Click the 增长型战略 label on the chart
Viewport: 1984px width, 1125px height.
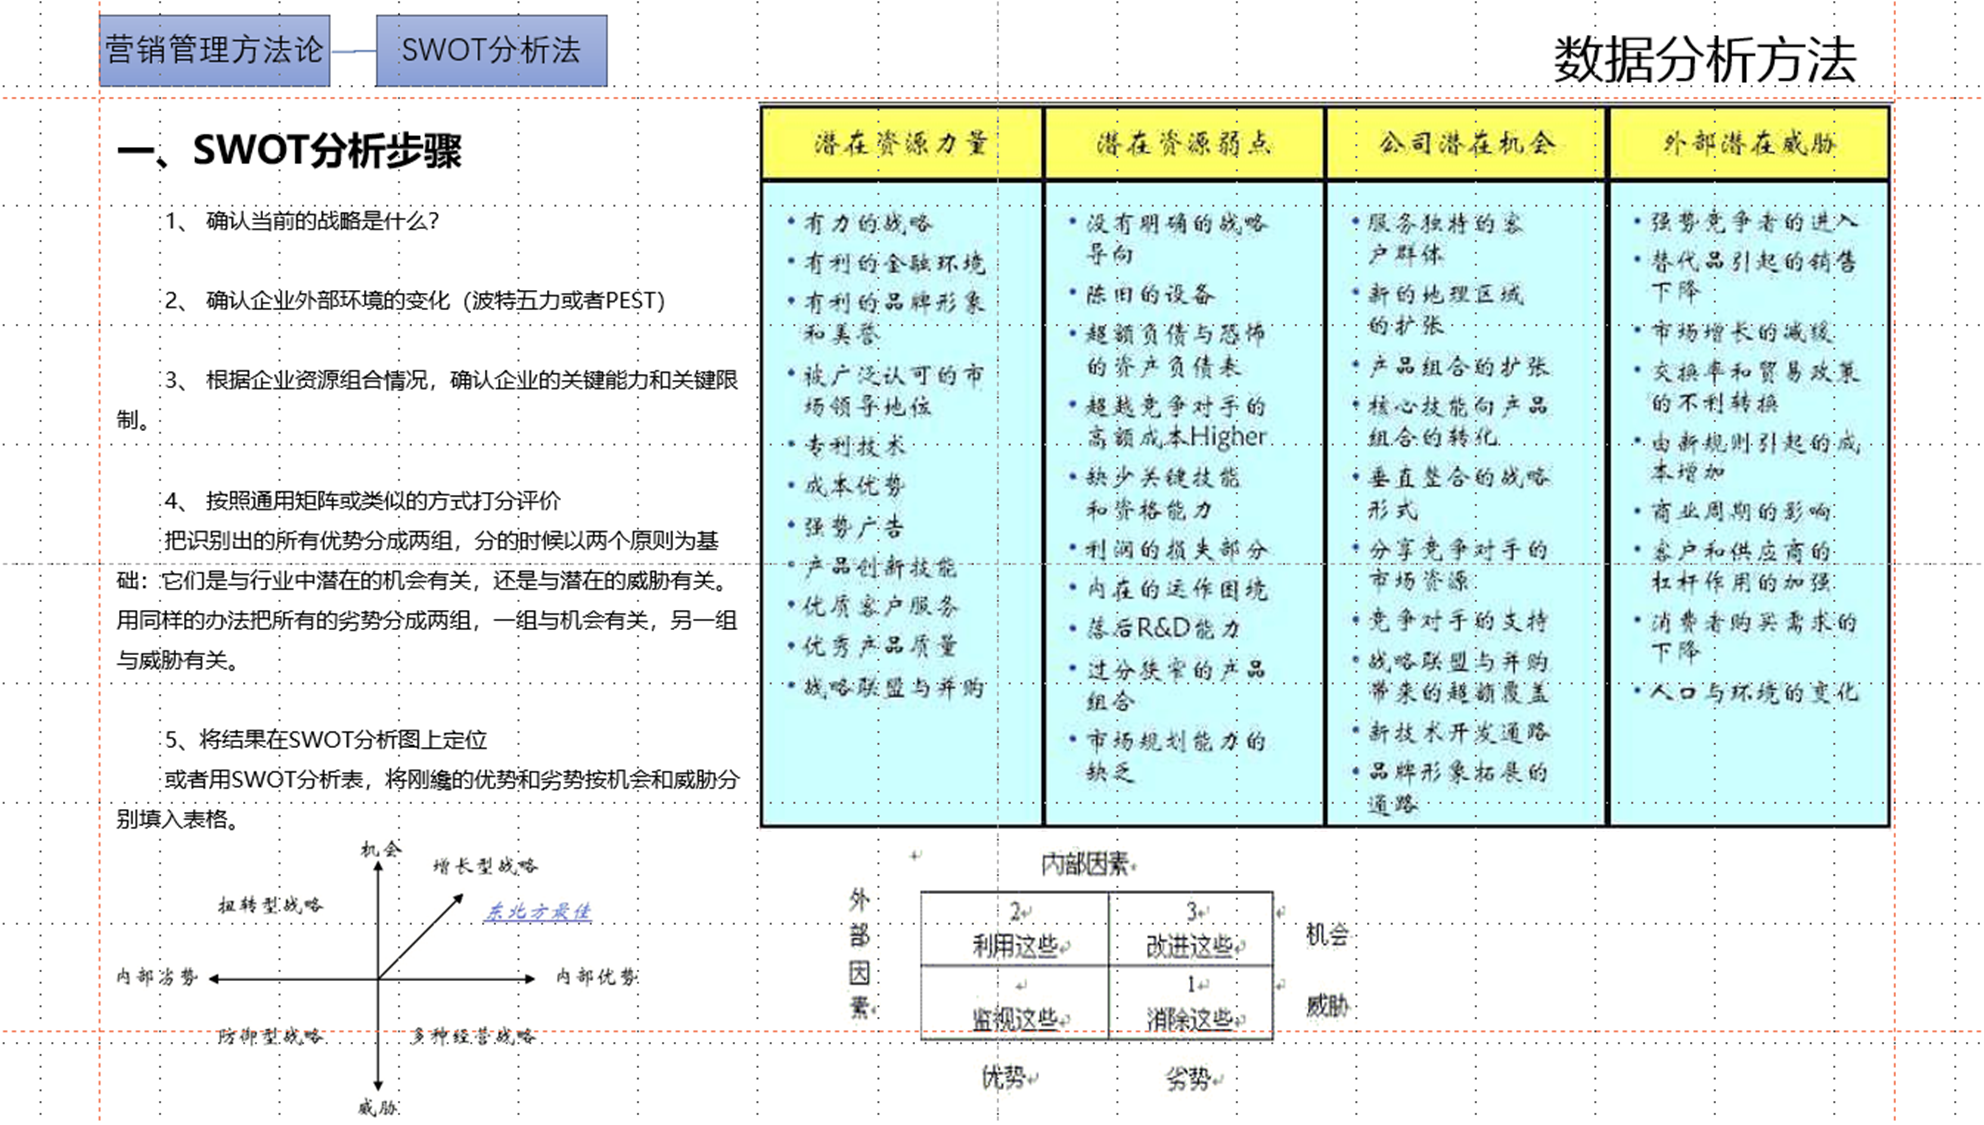pyautogui.click(x=485, y=866)
